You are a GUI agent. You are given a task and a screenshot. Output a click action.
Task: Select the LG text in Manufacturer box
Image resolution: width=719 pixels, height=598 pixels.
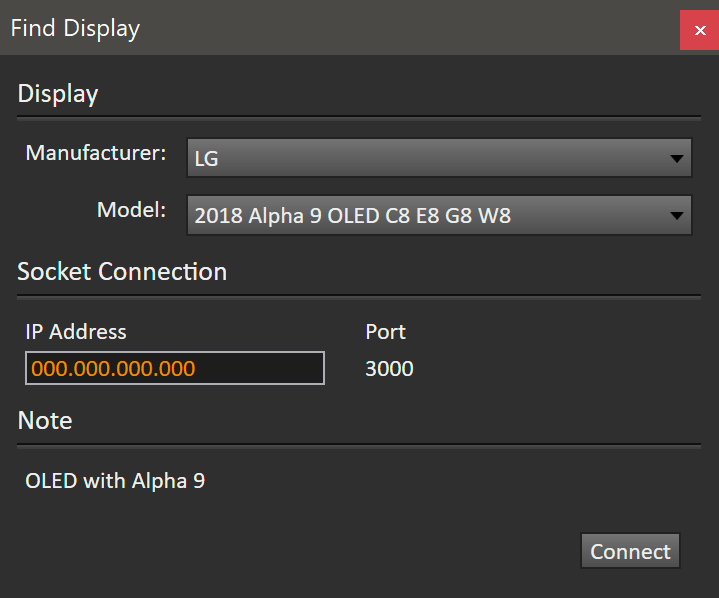pyautogui.click(x=206, y=159)
